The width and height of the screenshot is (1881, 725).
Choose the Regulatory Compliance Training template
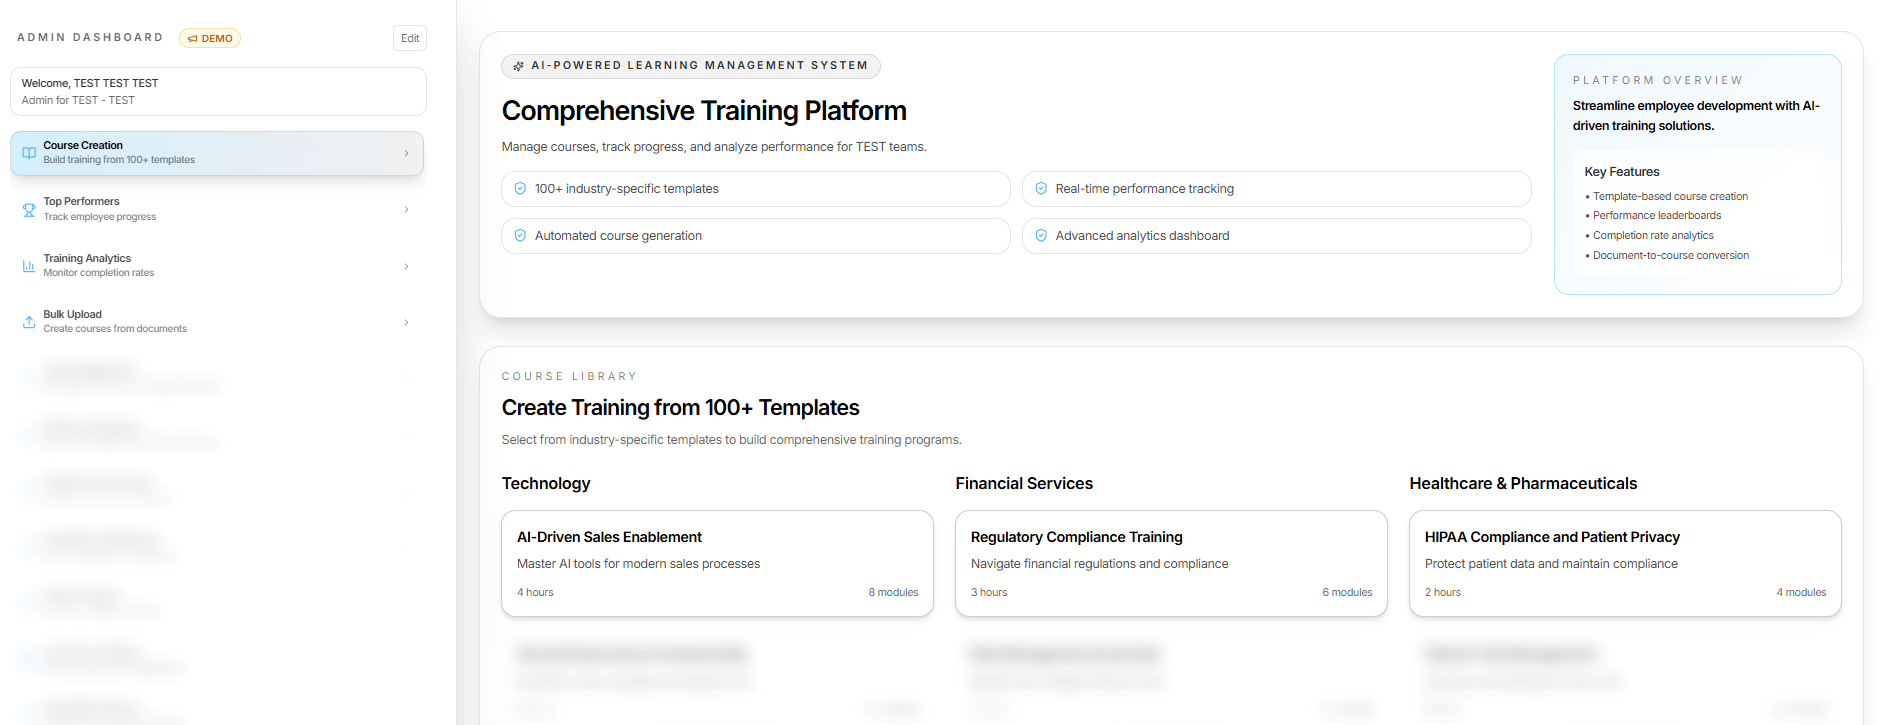point(1171,563)
